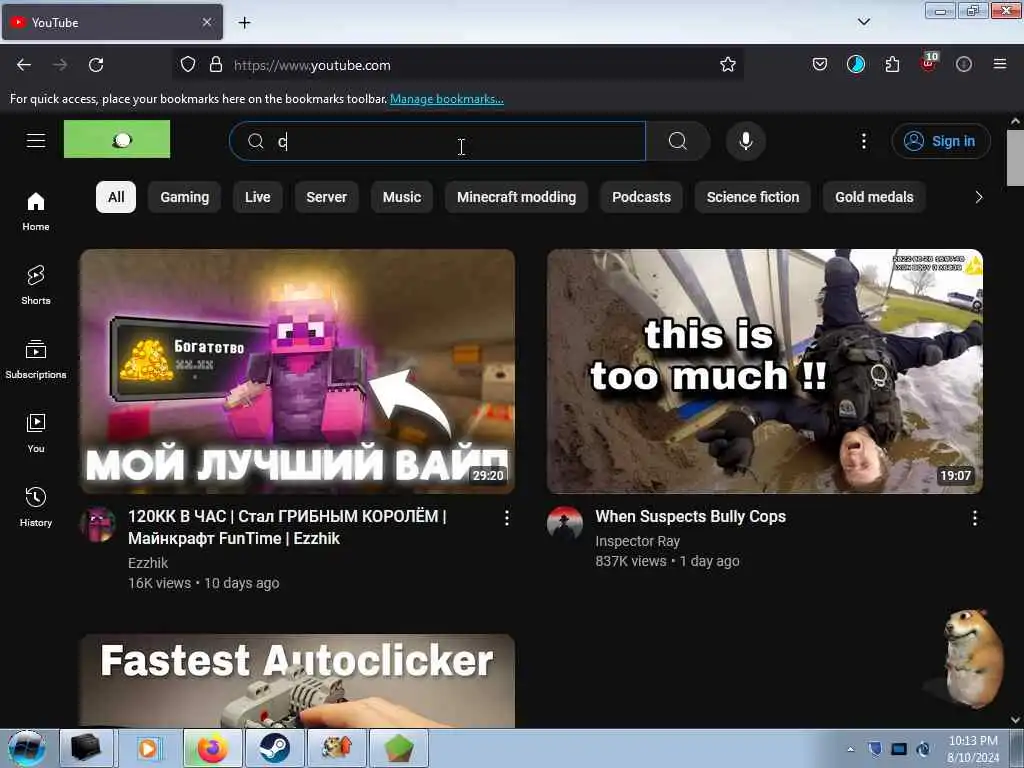Screen dimensions: 1024x768
Task: Visit the Ezzhik channel name link
Action: point(148,563)
